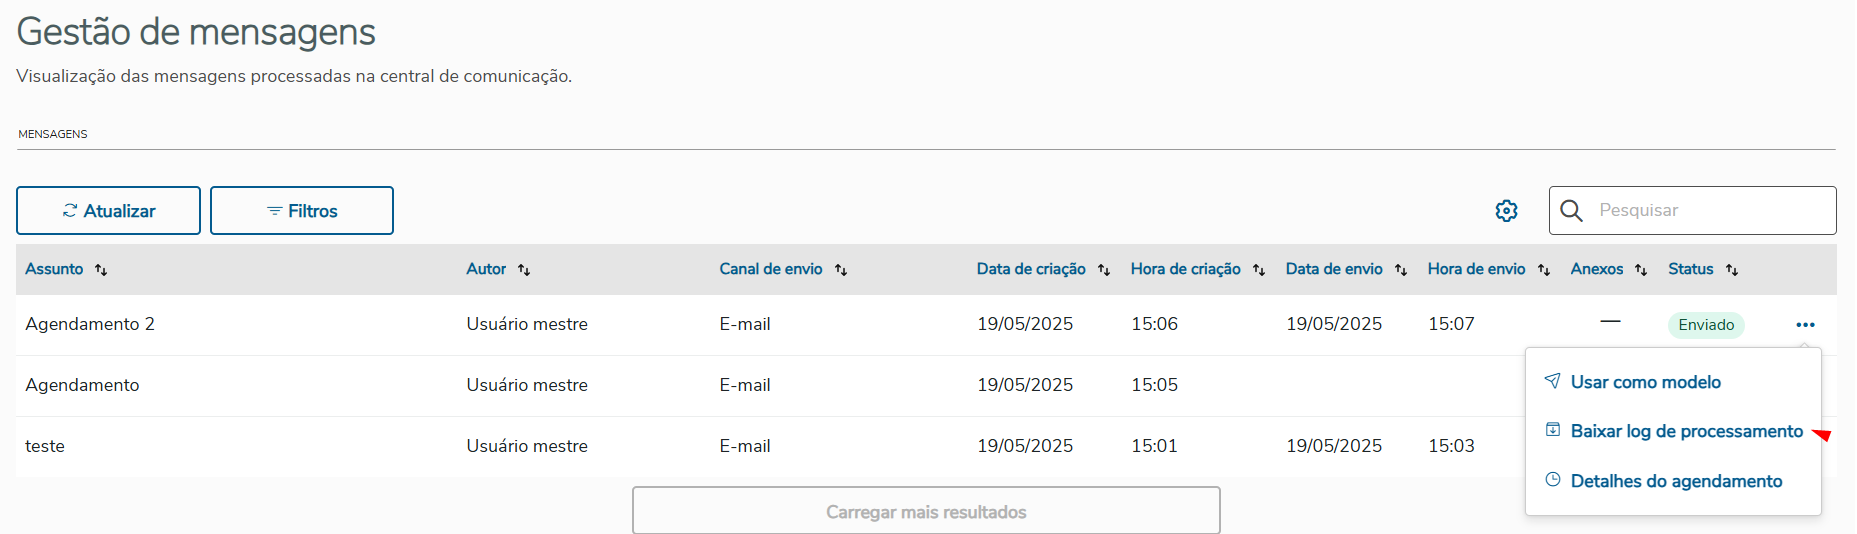Viewport: 1857px width, 534px height.
Task: Sort by Autor column arrows
Action: tap(524, 270)
